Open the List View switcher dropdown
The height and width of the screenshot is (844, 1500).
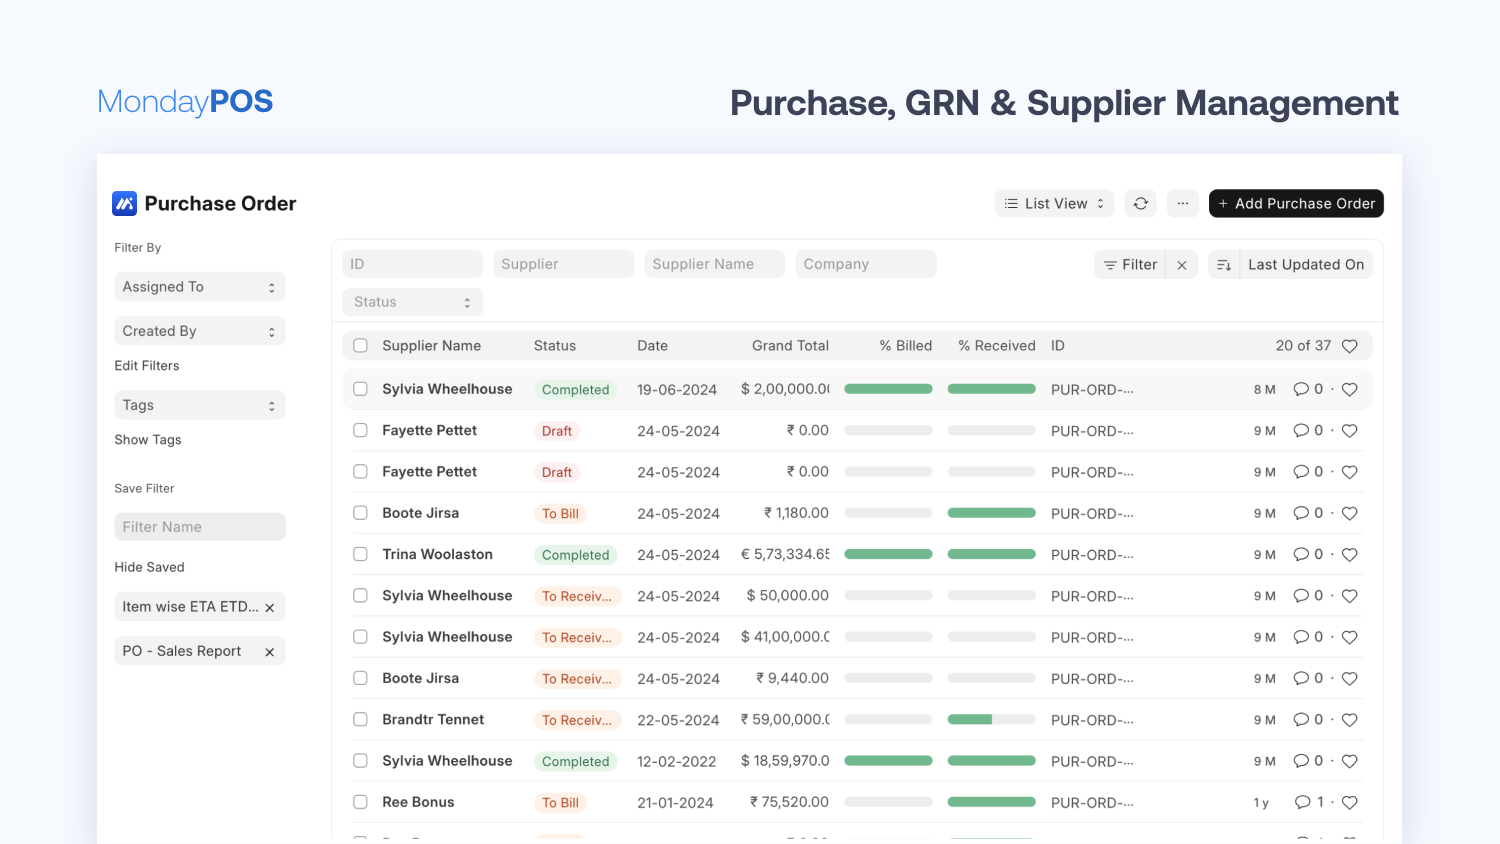[x=1054, y=204]
